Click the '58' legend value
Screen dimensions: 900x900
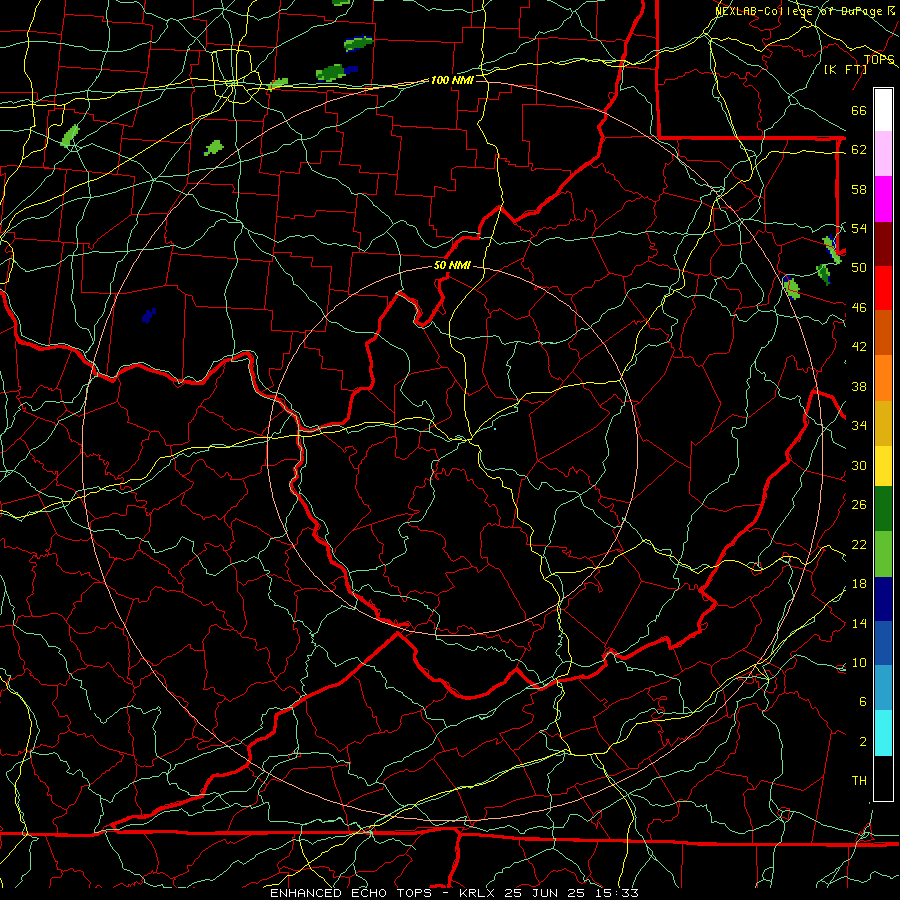[859, 189]
